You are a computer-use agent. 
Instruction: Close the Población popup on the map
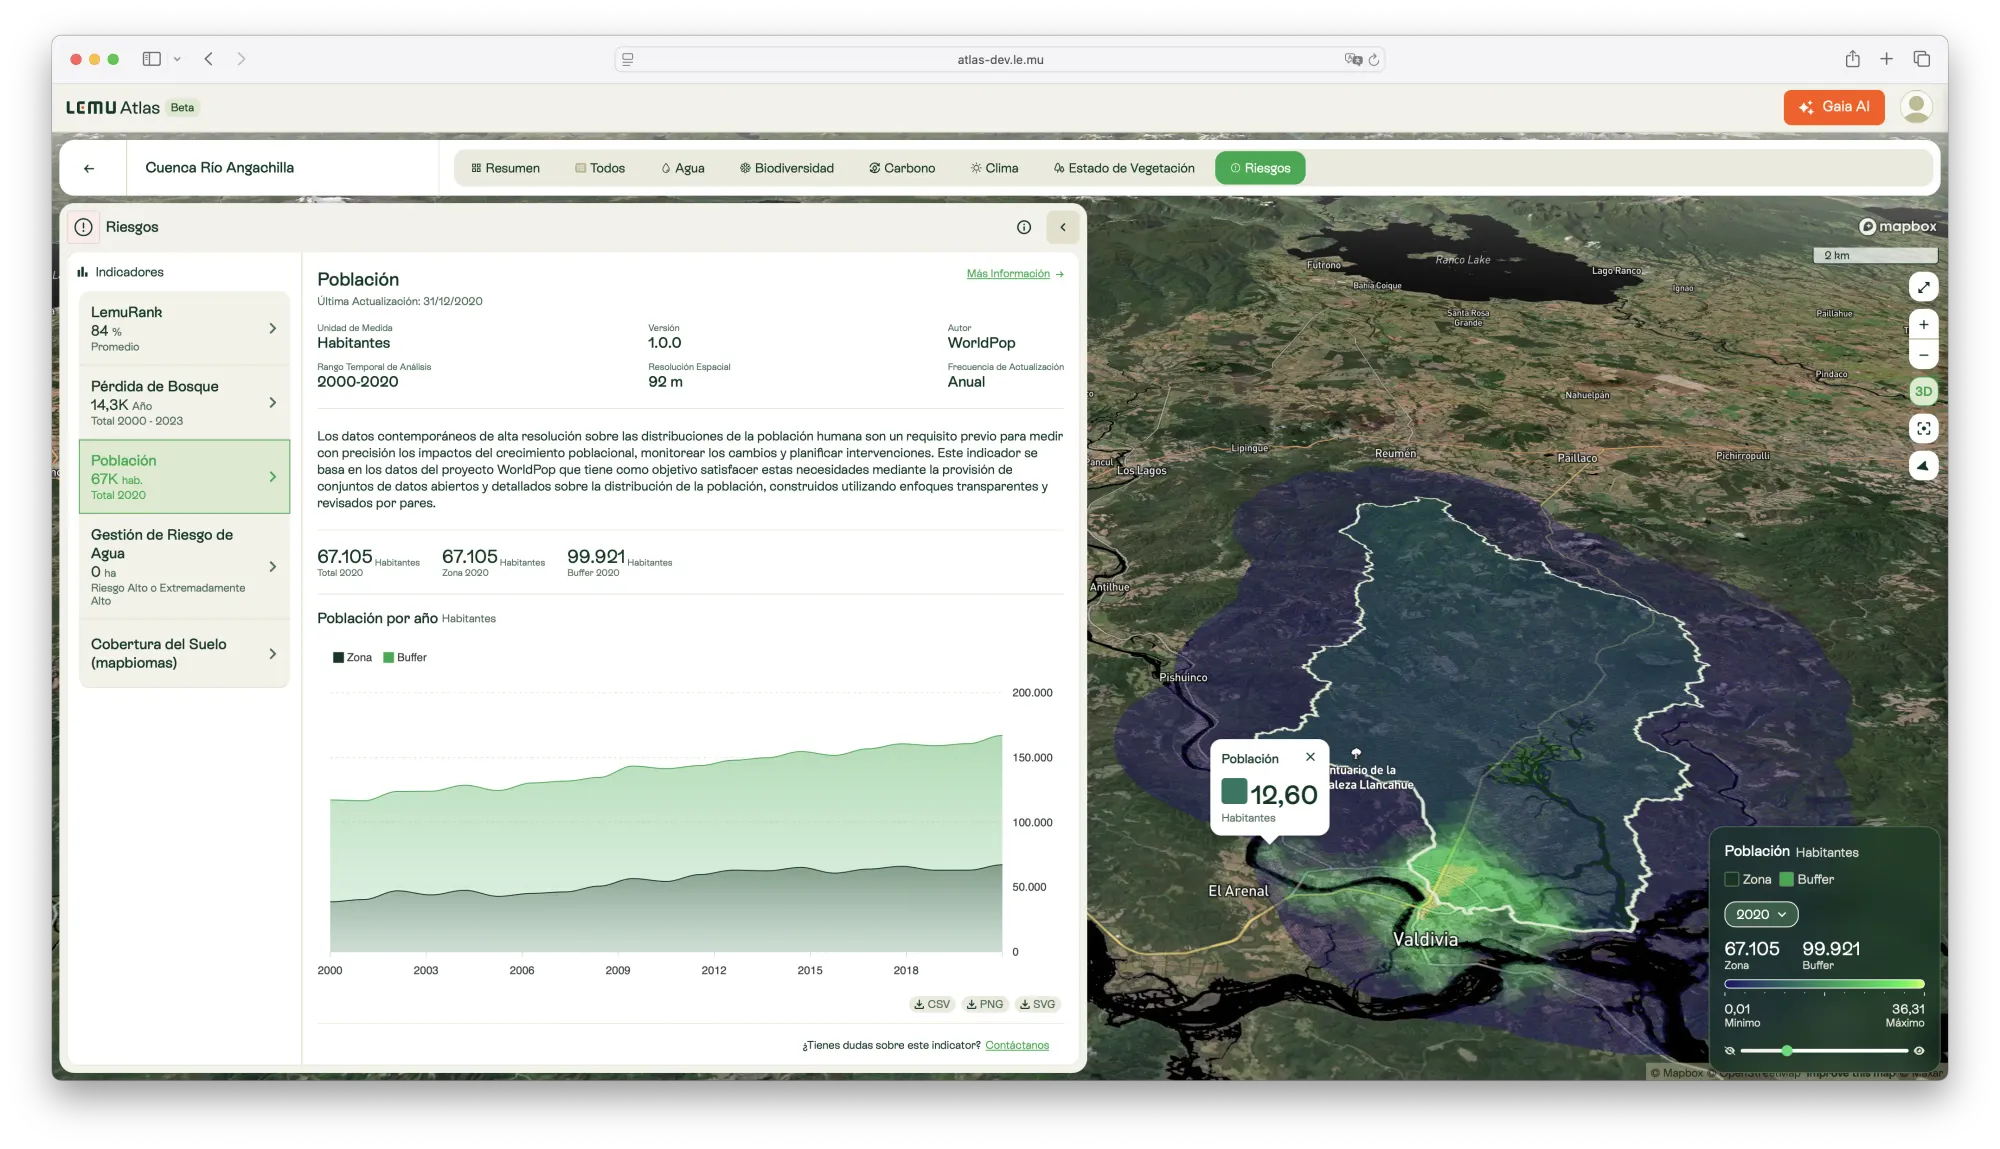(x=1310, y=757)
